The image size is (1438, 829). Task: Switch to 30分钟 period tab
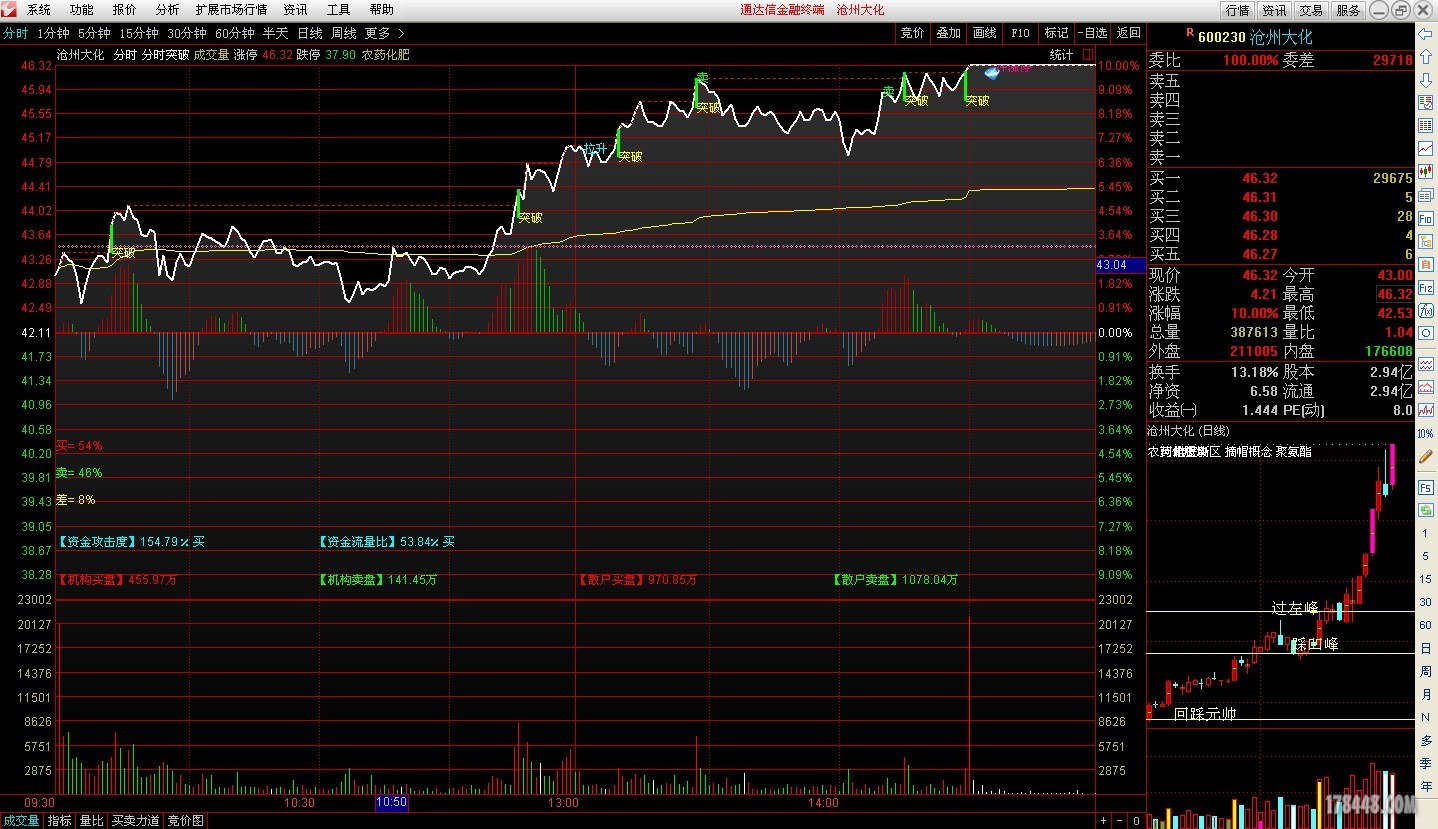[187, 33]
